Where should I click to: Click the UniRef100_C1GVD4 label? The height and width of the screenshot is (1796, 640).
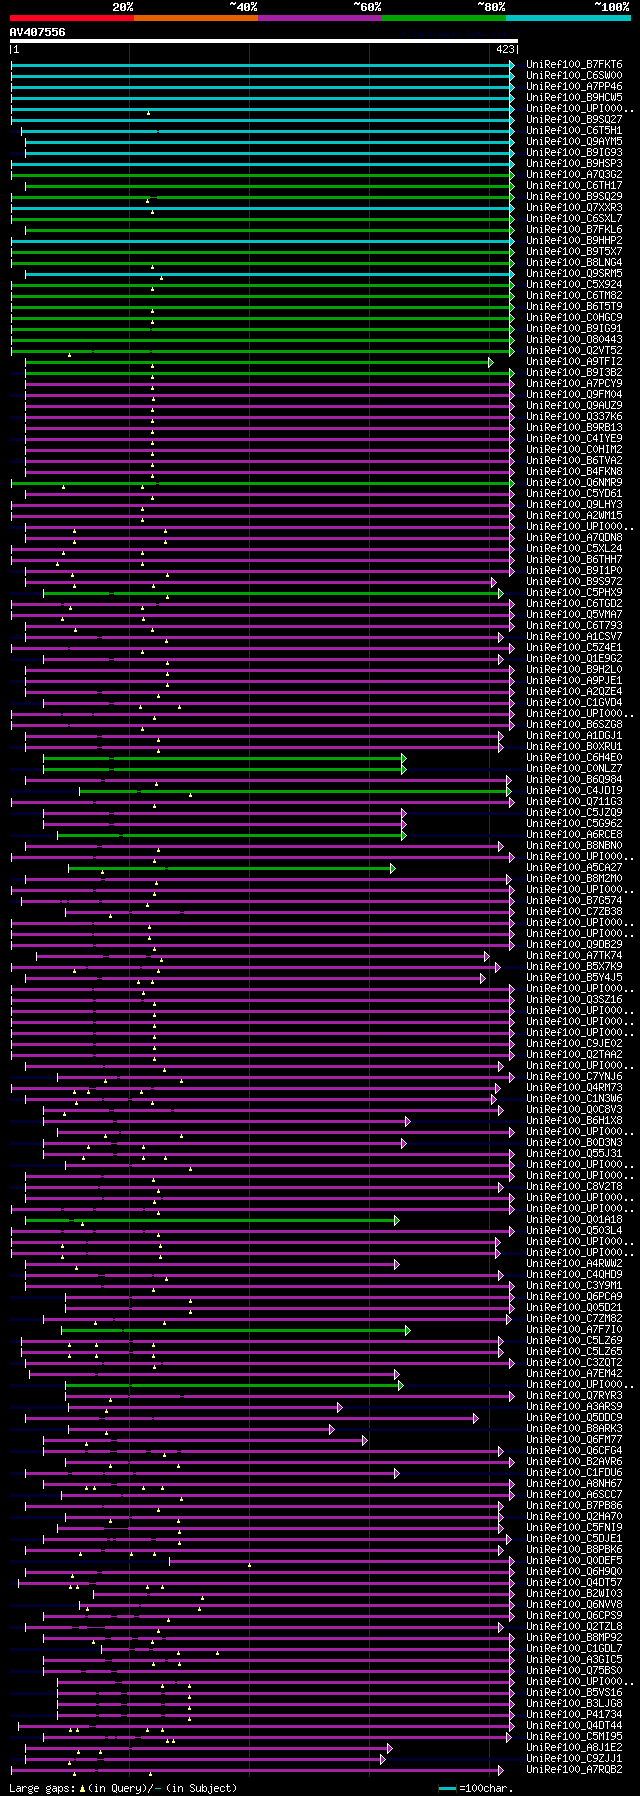574,702
